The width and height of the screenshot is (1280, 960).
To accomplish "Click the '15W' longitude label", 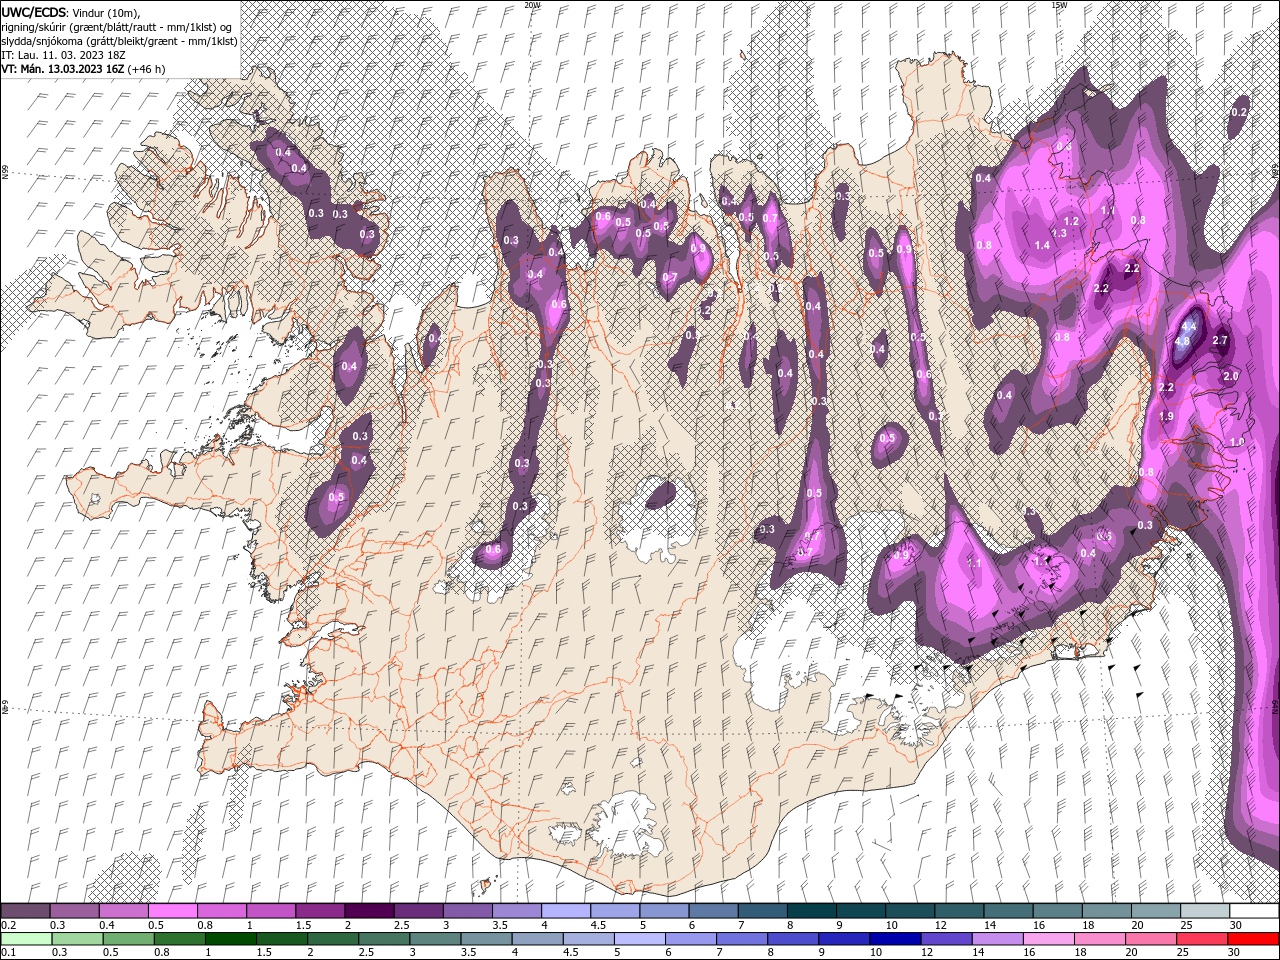I will [1059, 5].
